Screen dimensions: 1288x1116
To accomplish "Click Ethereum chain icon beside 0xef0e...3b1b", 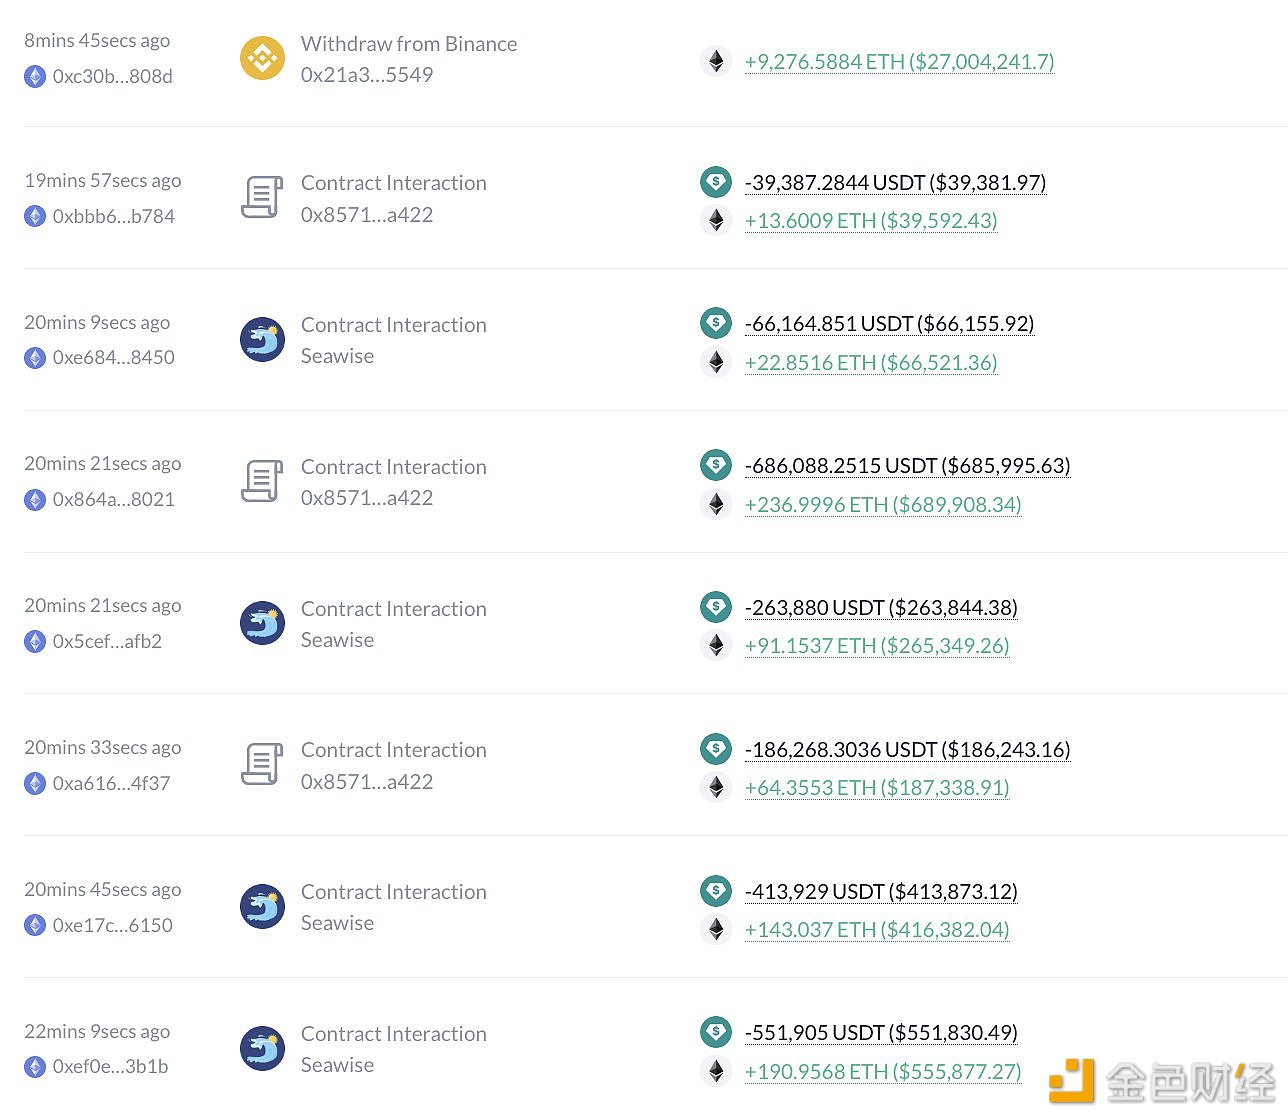I will click(x=35, y=1067).
